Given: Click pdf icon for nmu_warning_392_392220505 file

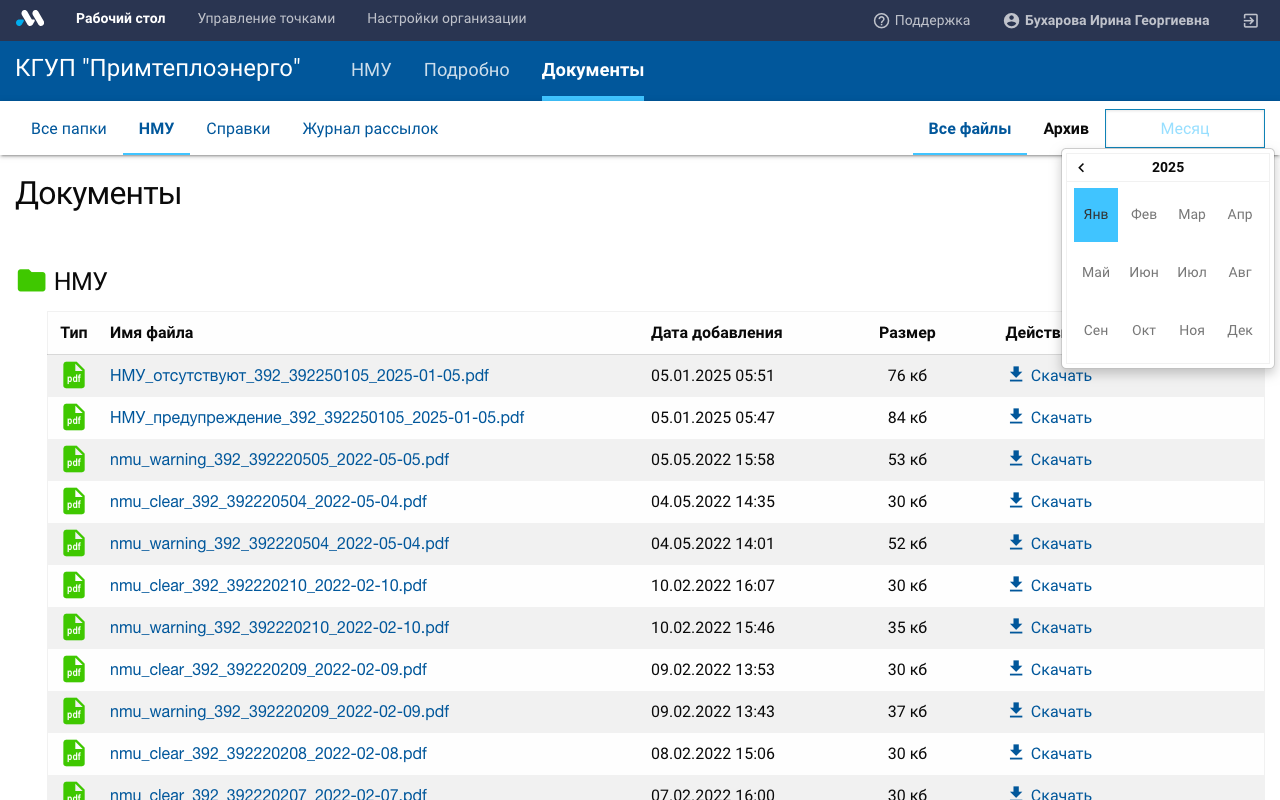Looking at the screenshot, I should [74, 460].
